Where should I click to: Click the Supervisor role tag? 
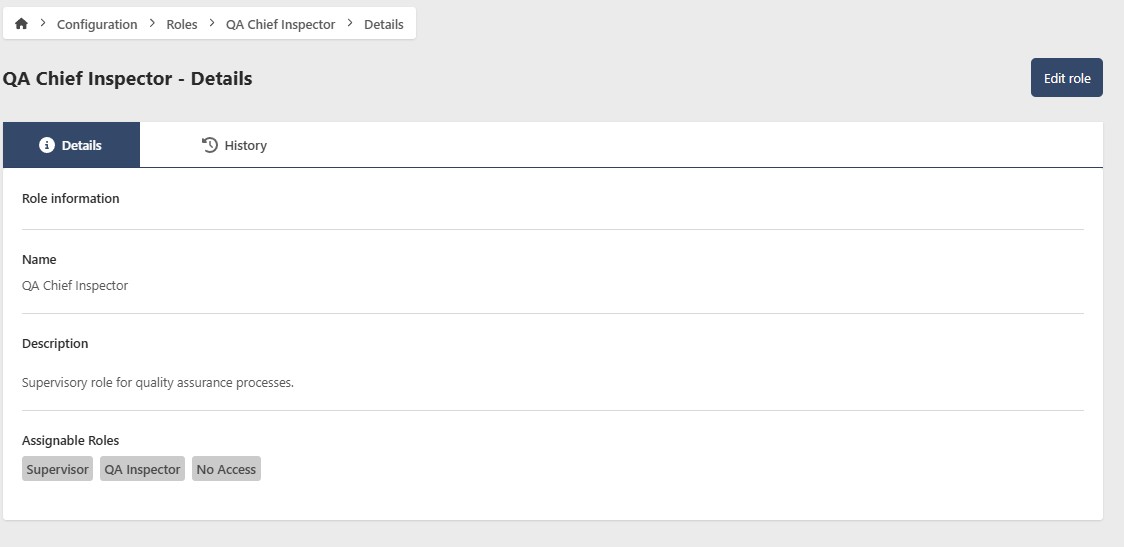pos(57,469)
